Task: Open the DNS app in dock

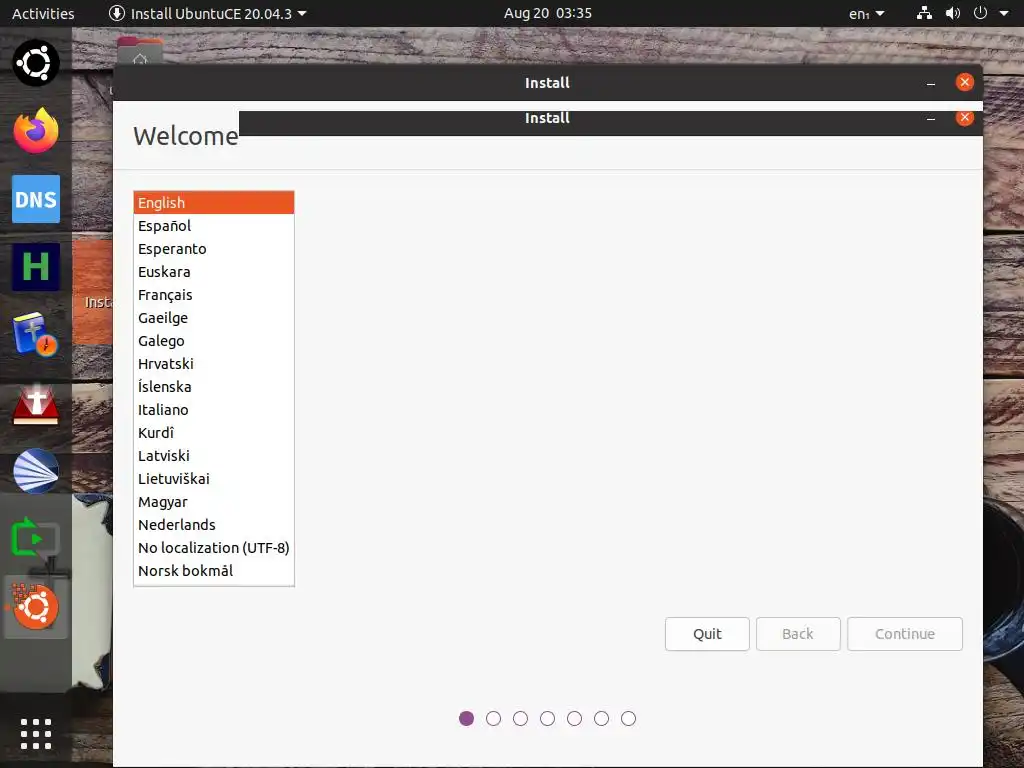Action: coord(36,199)
